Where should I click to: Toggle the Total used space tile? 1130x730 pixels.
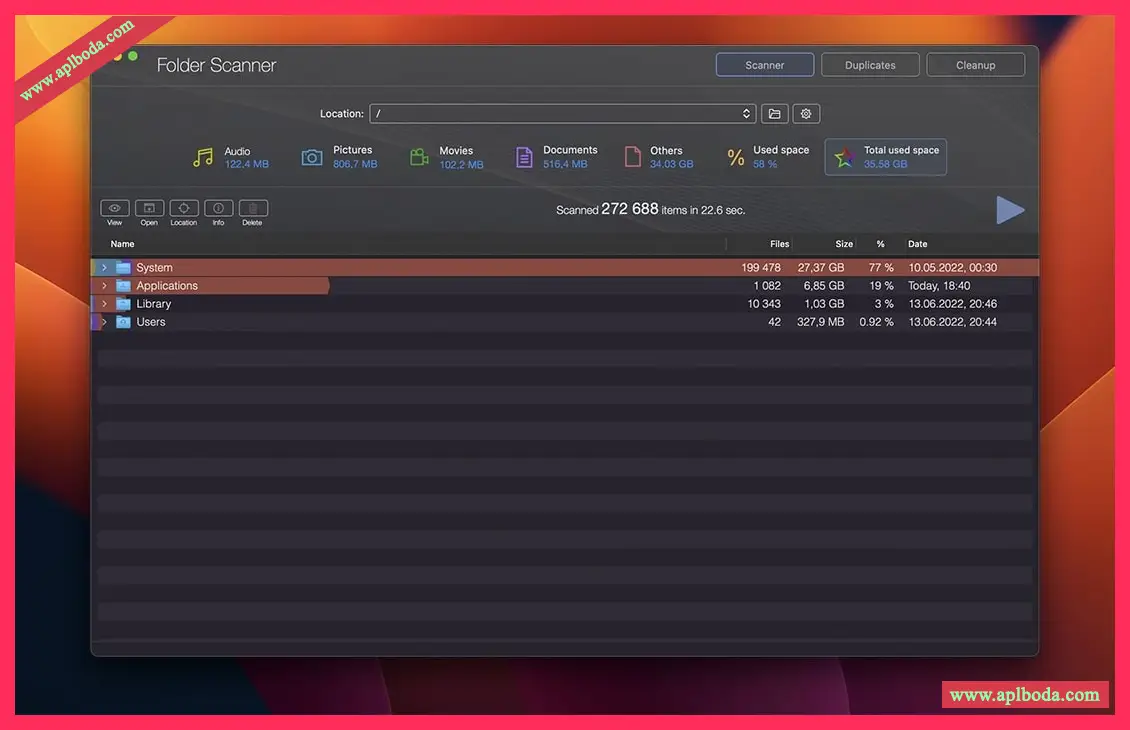pyautogui.click(x=885, y=157)
